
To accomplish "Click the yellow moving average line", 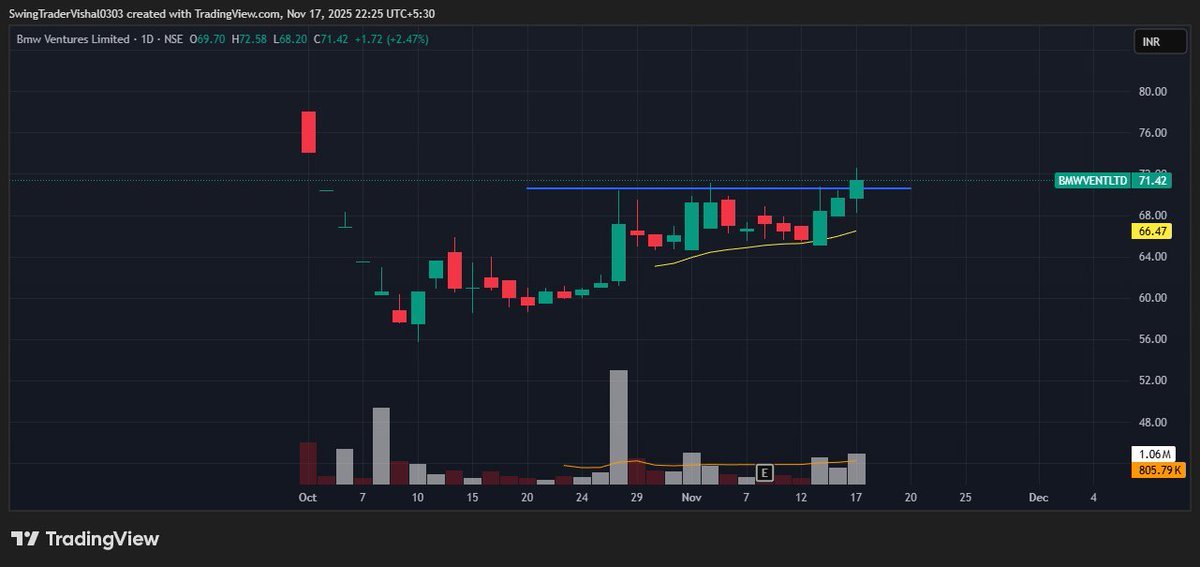I will point(756,247).
